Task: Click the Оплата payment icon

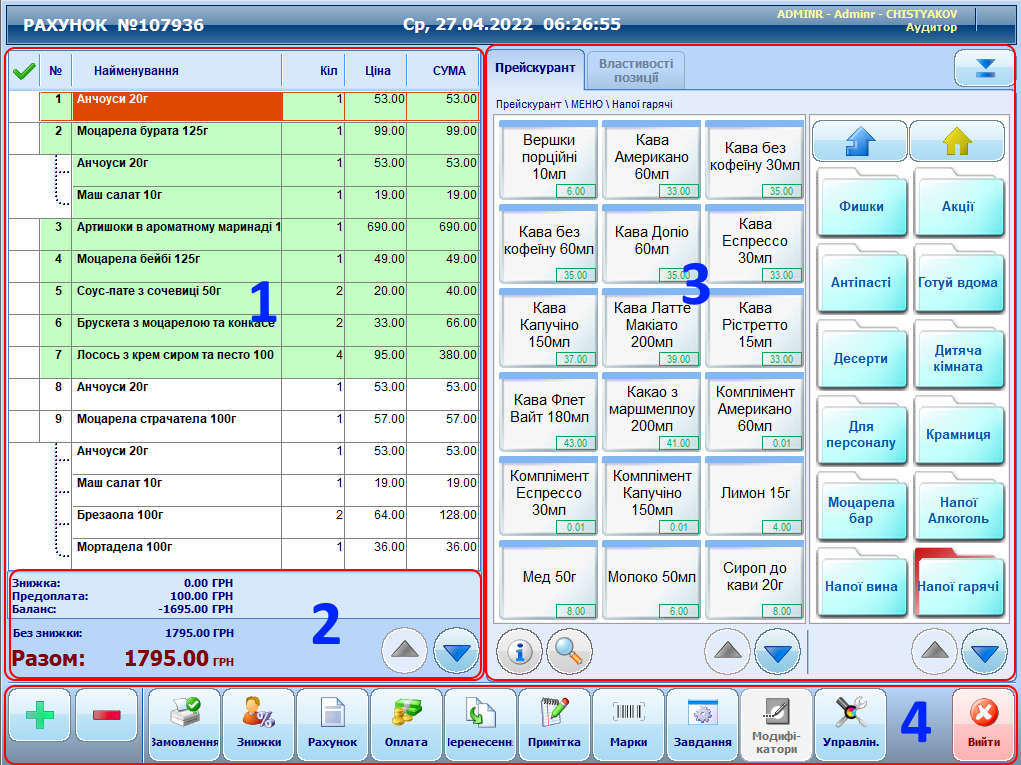Action: pos(406,723)
